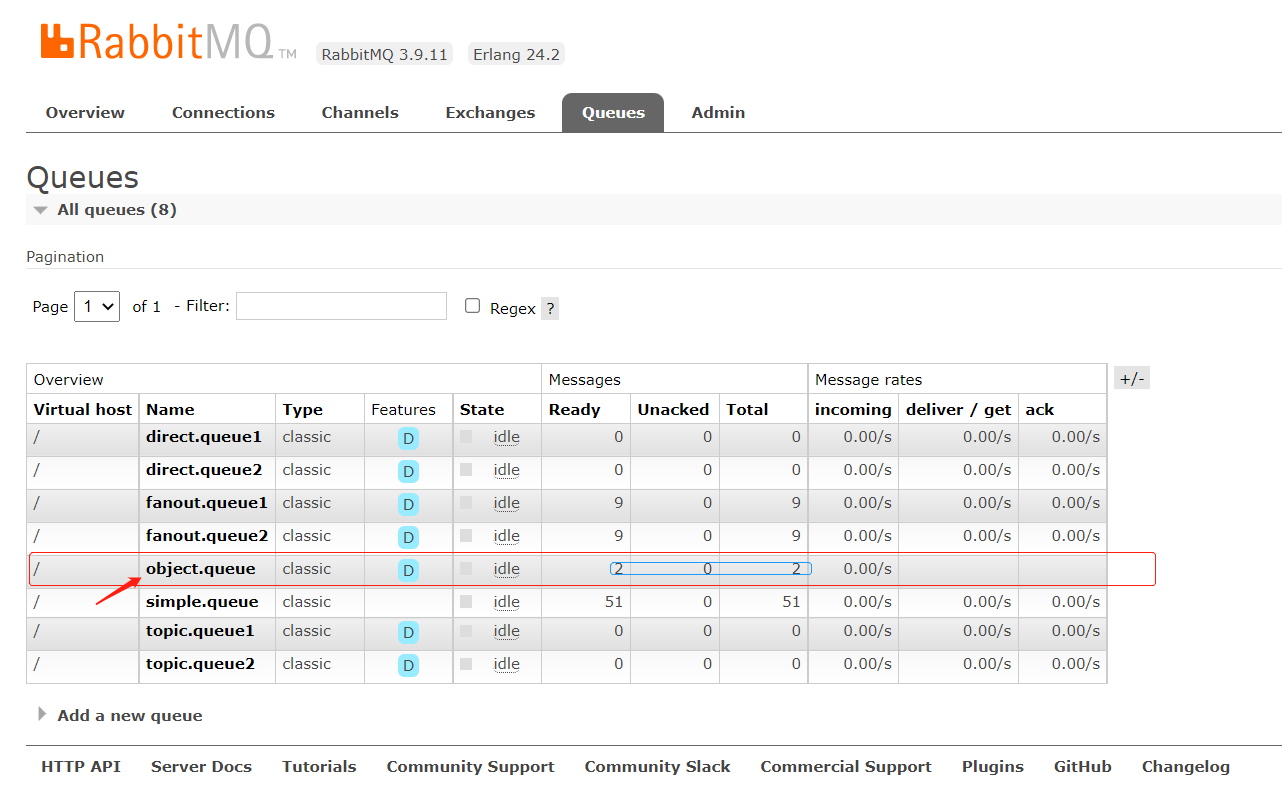Sort by the State column header
The width and height of the screenshot is (1282, 797).
click(482, 410)
